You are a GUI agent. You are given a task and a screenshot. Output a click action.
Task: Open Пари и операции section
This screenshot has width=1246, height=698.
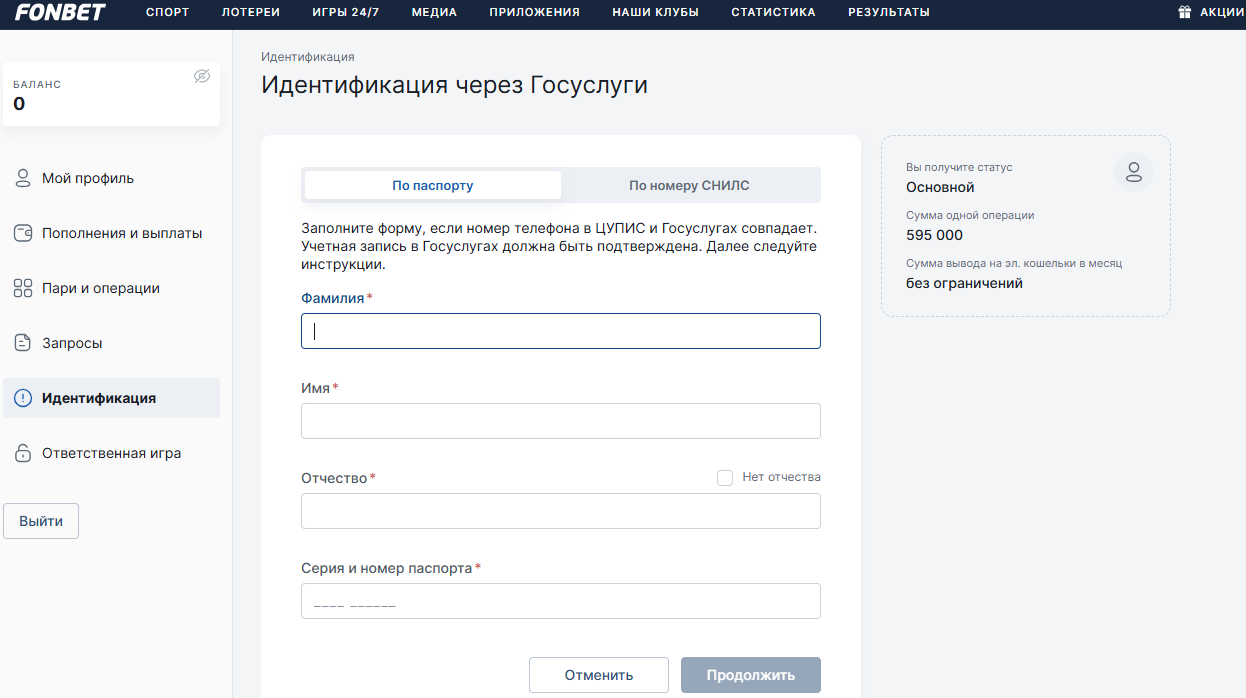(x=111, y=288)
